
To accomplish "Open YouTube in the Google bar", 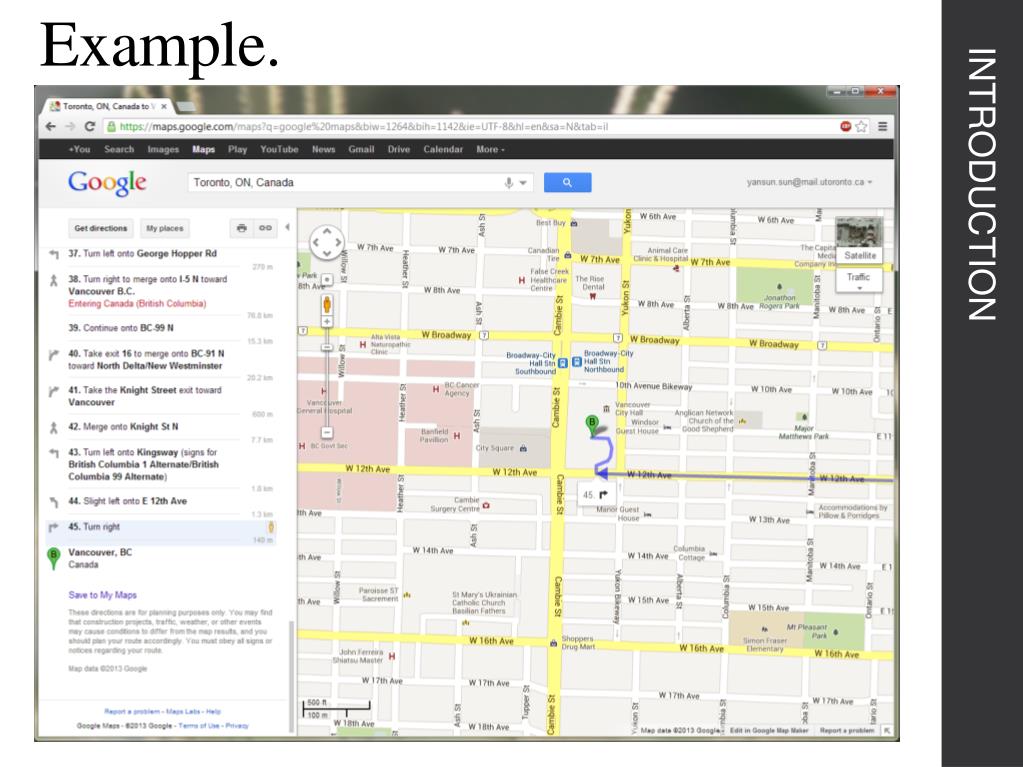I will (279, 149).
